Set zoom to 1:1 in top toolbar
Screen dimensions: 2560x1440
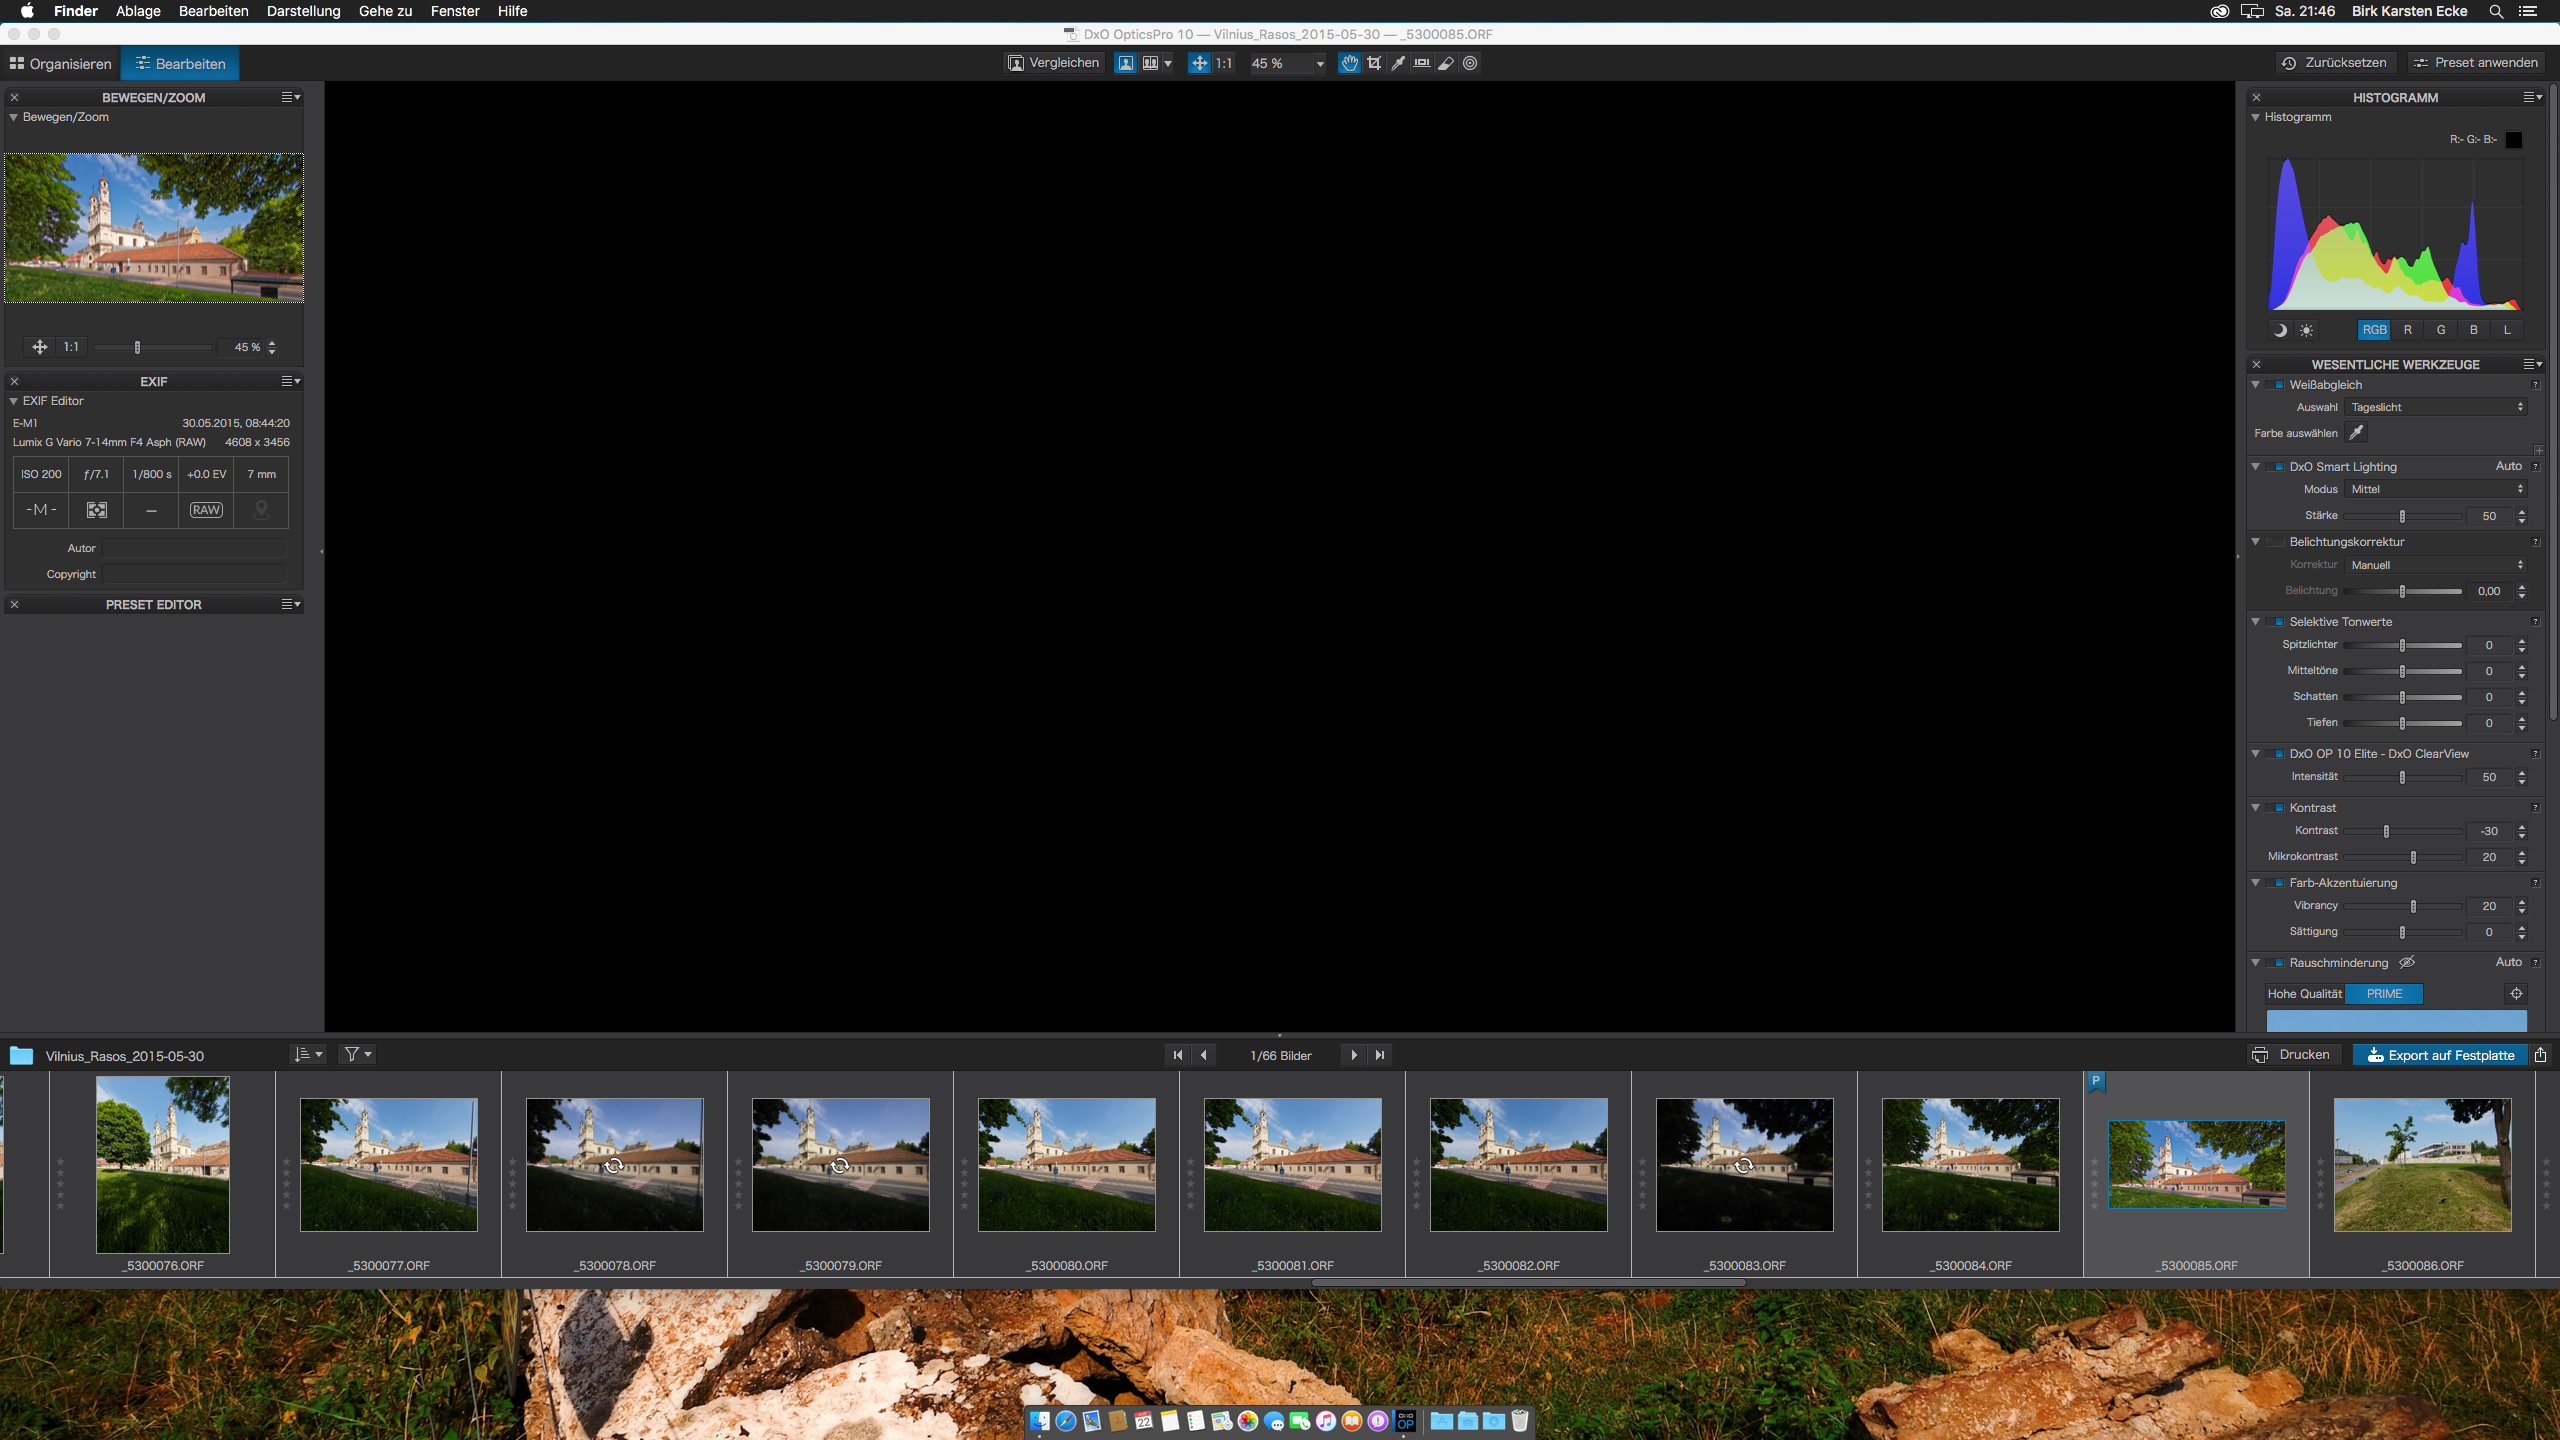tap(1224, 63)
